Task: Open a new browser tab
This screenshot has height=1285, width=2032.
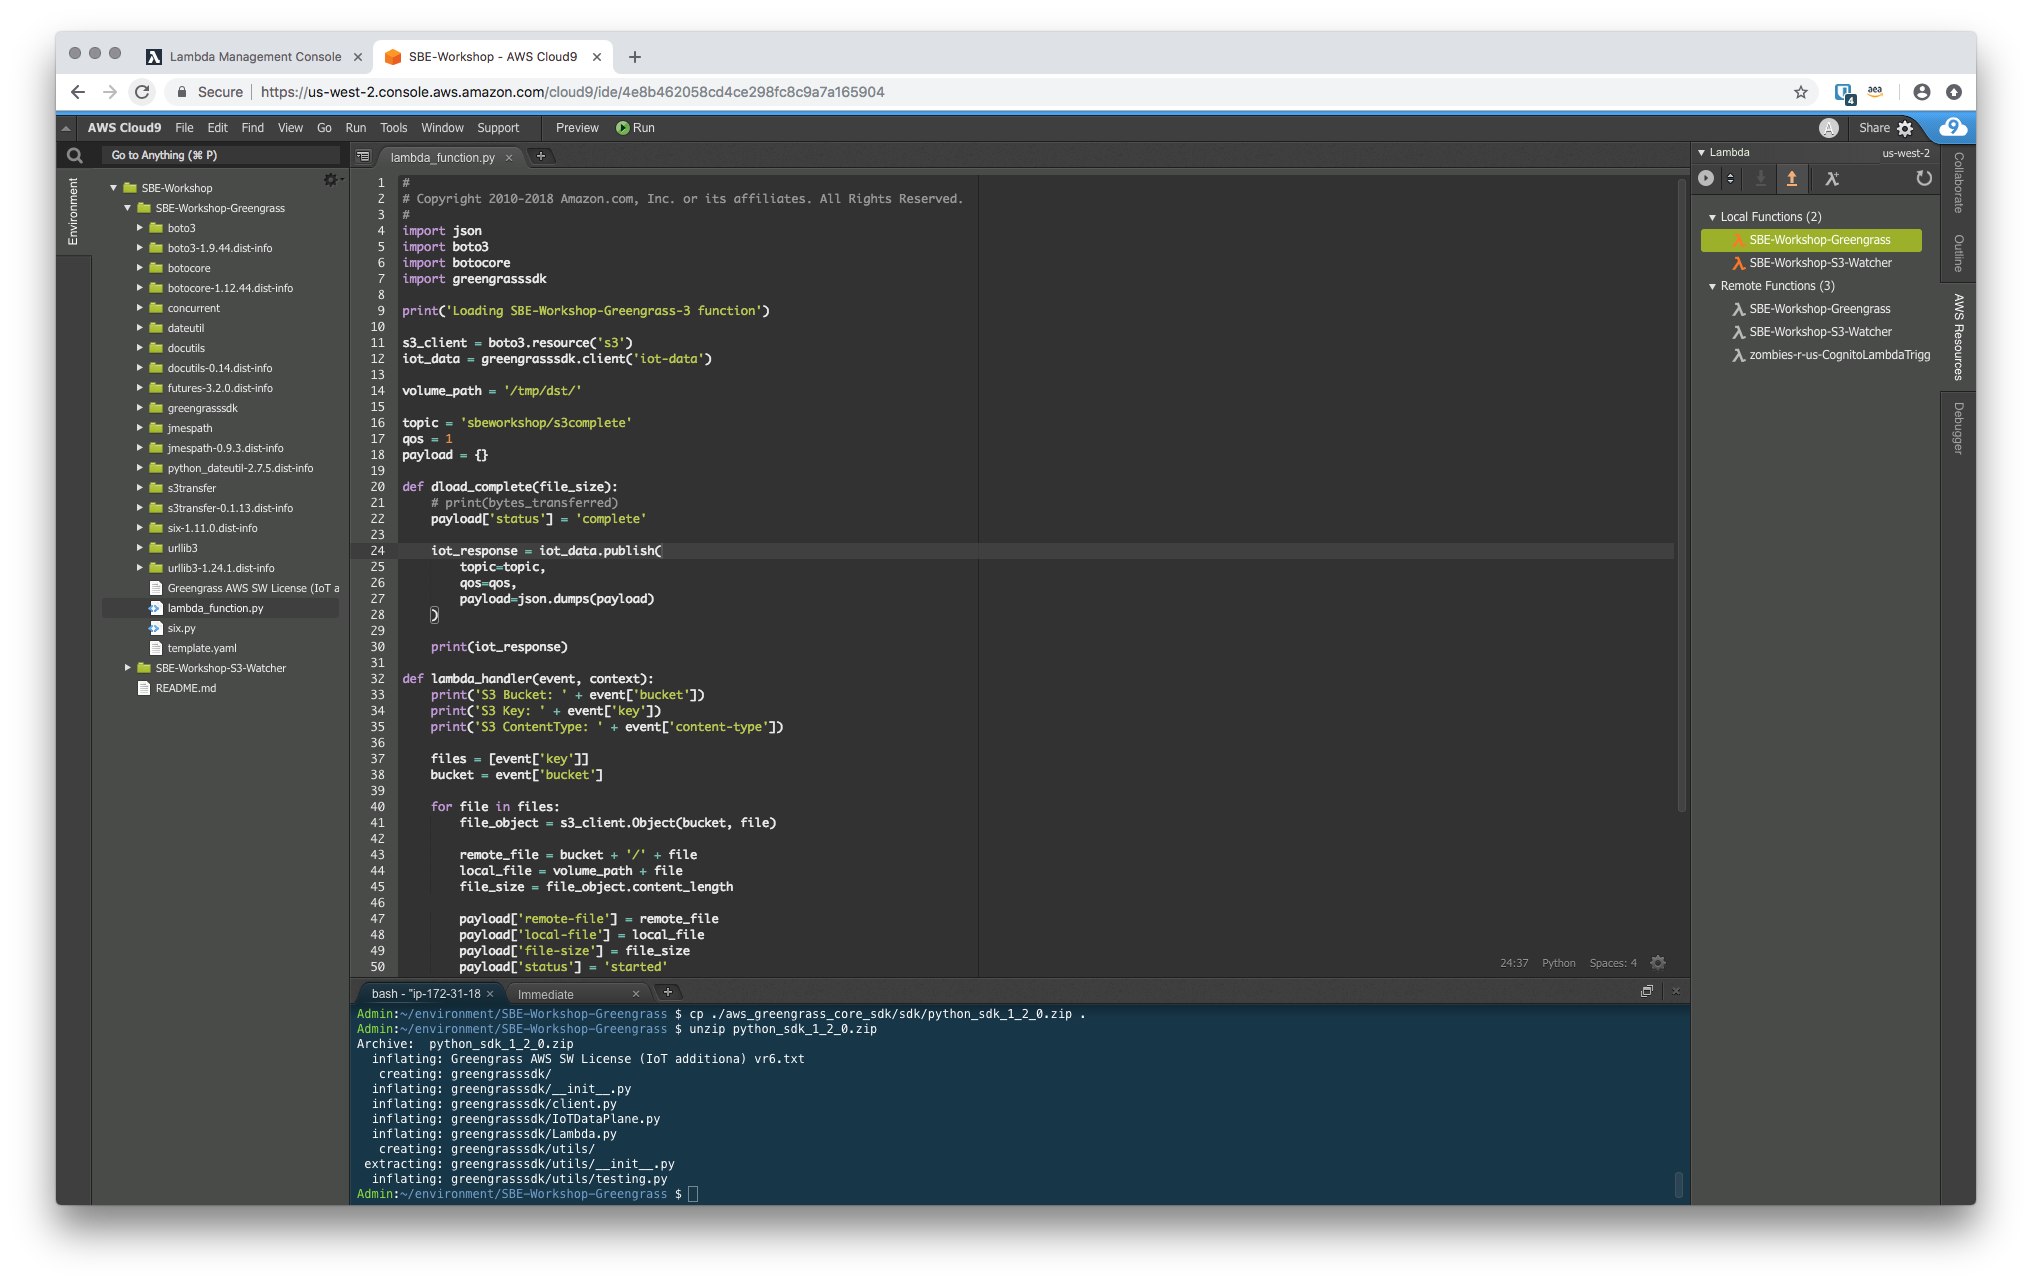Action: coord(635,57)
